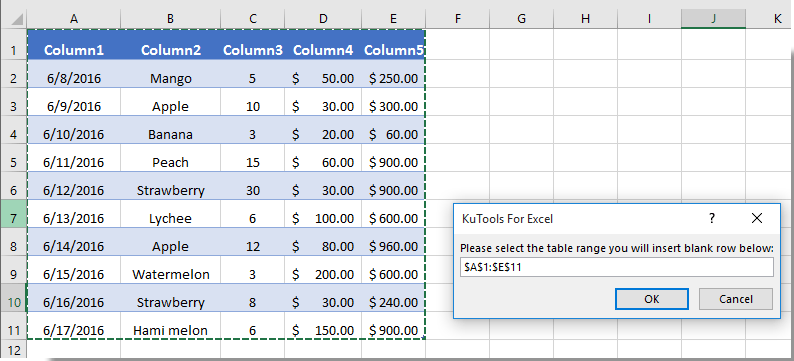Select row 1 header
Screen dimensions: 794x361
pos(13,45)
